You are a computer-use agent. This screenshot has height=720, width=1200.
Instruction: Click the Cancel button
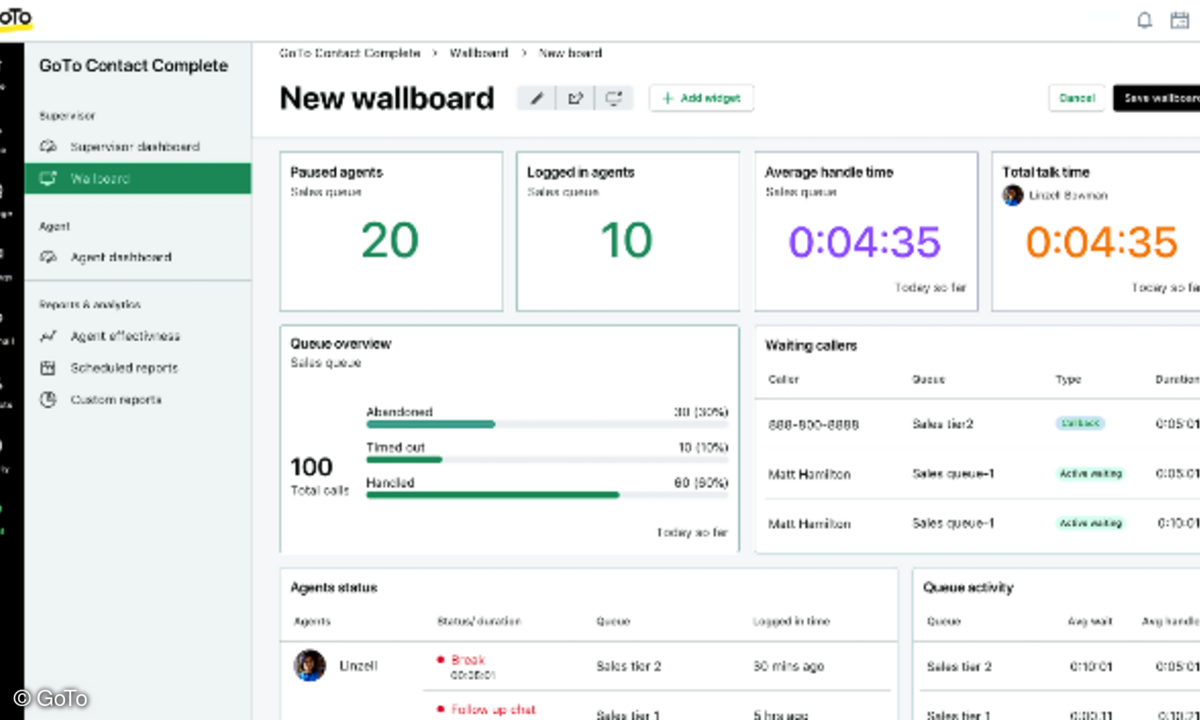click(1077, 98)
